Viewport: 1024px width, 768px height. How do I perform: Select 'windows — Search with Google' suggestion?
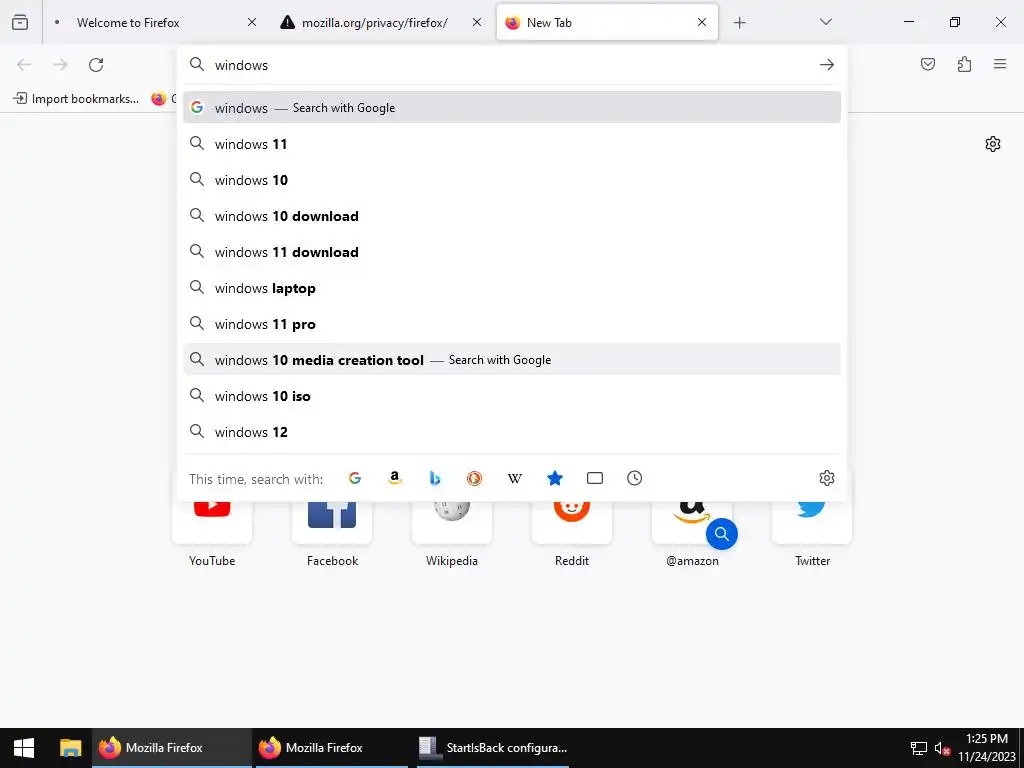(x=512, y=108)
